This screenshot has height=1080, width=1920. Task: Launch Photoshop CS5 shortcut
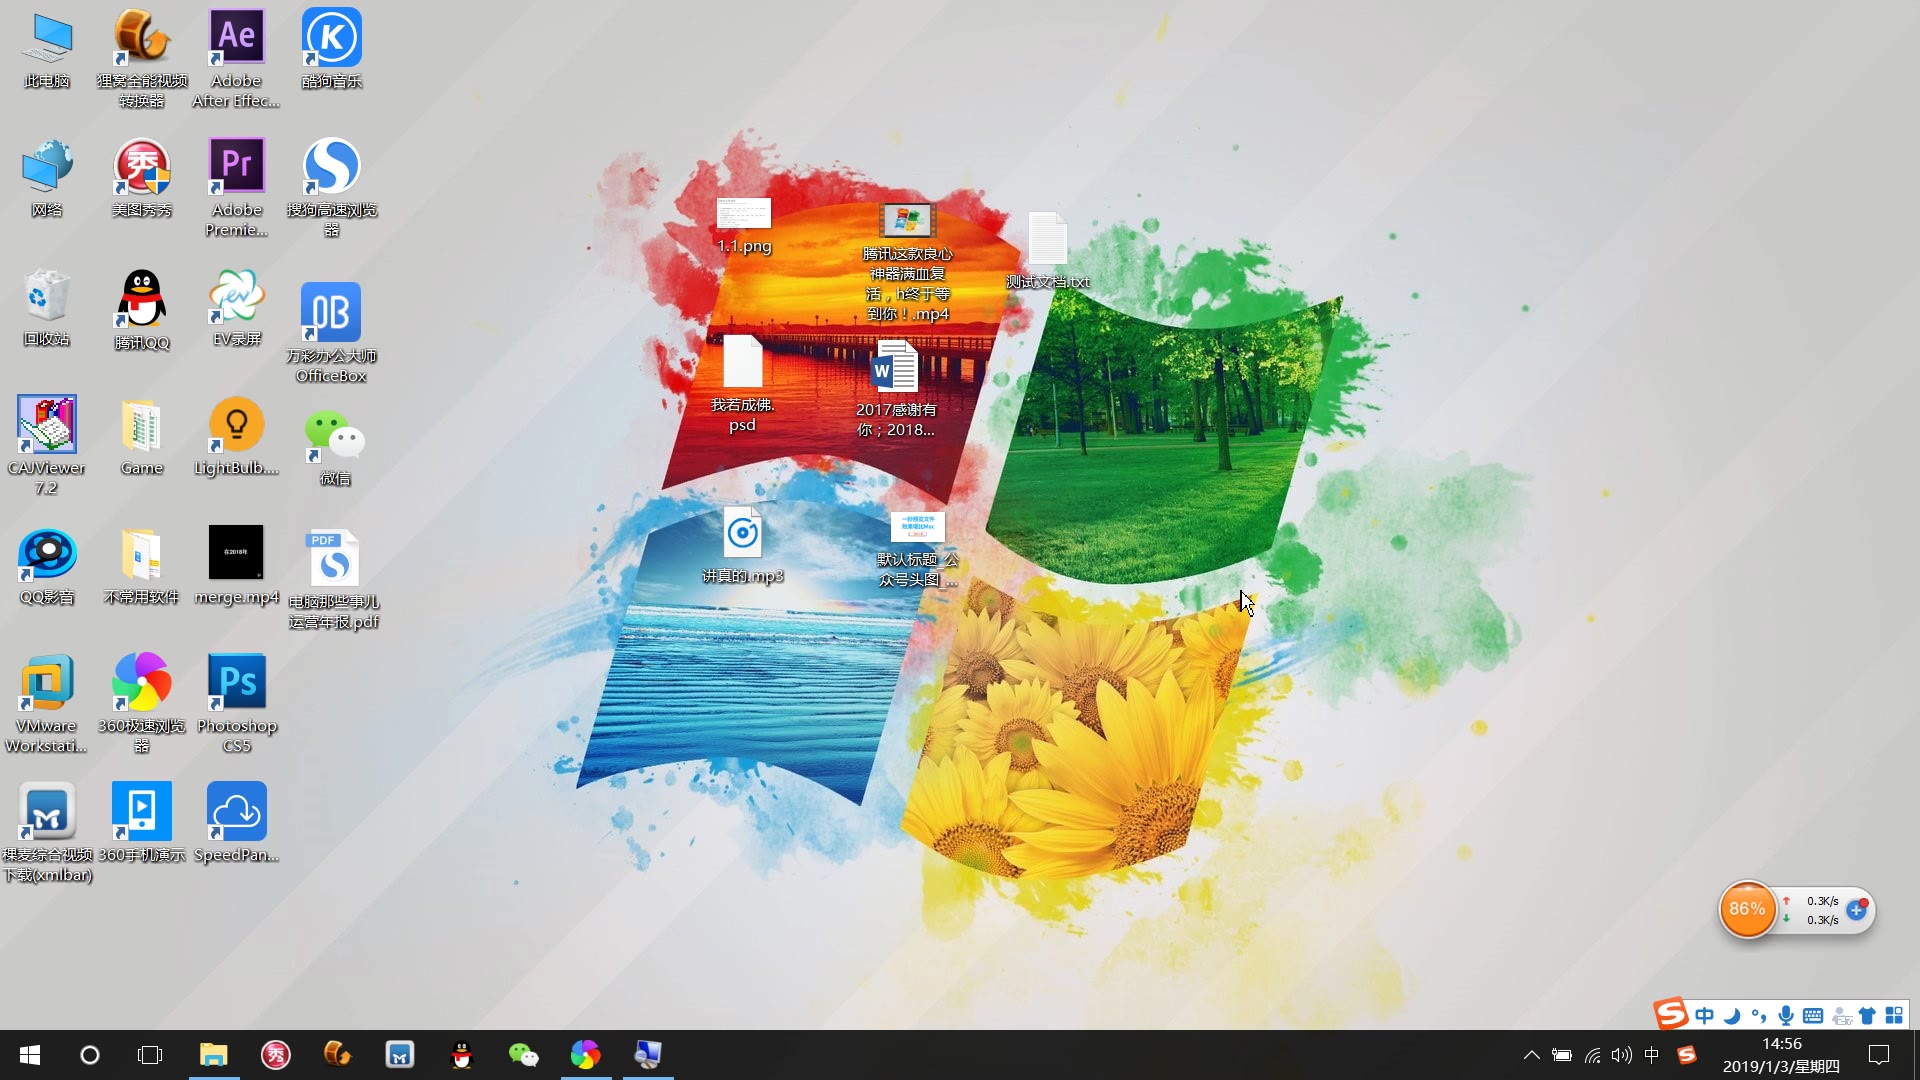[x=237, y=703]
